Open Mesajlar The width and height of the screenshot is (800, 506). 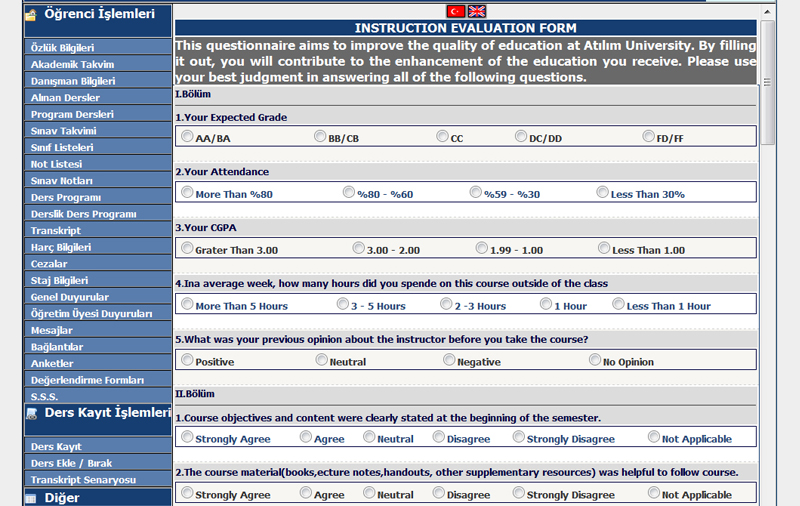point(97,330)
